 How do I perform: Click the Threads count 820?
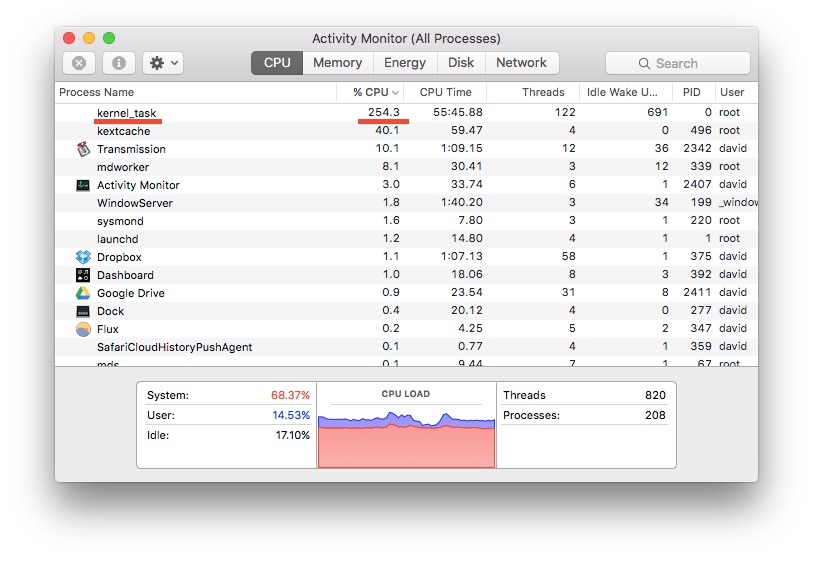pyautogui.click(x=655, y=395)
